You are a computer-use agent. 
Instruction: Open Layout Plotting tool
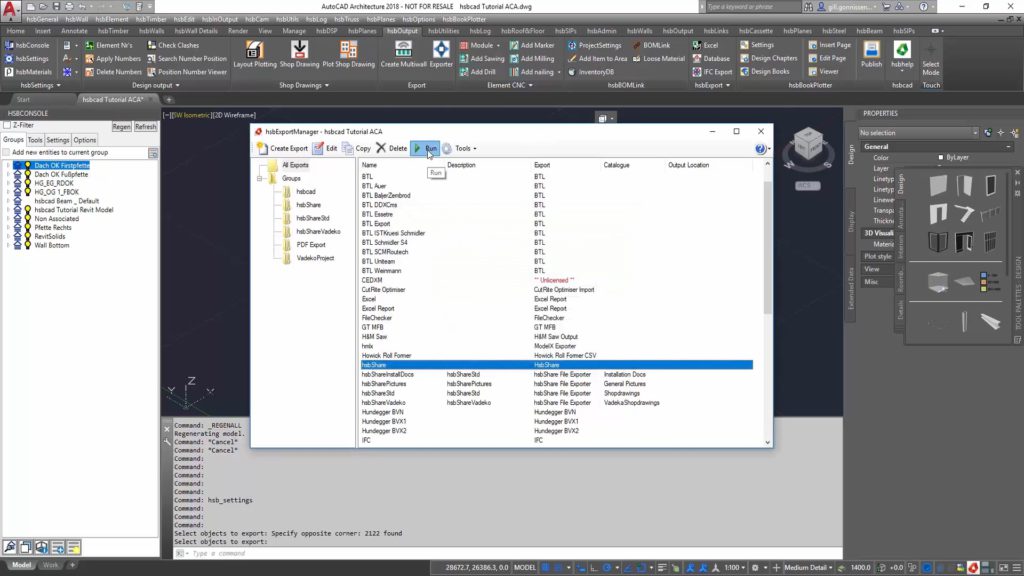[255, 54]
